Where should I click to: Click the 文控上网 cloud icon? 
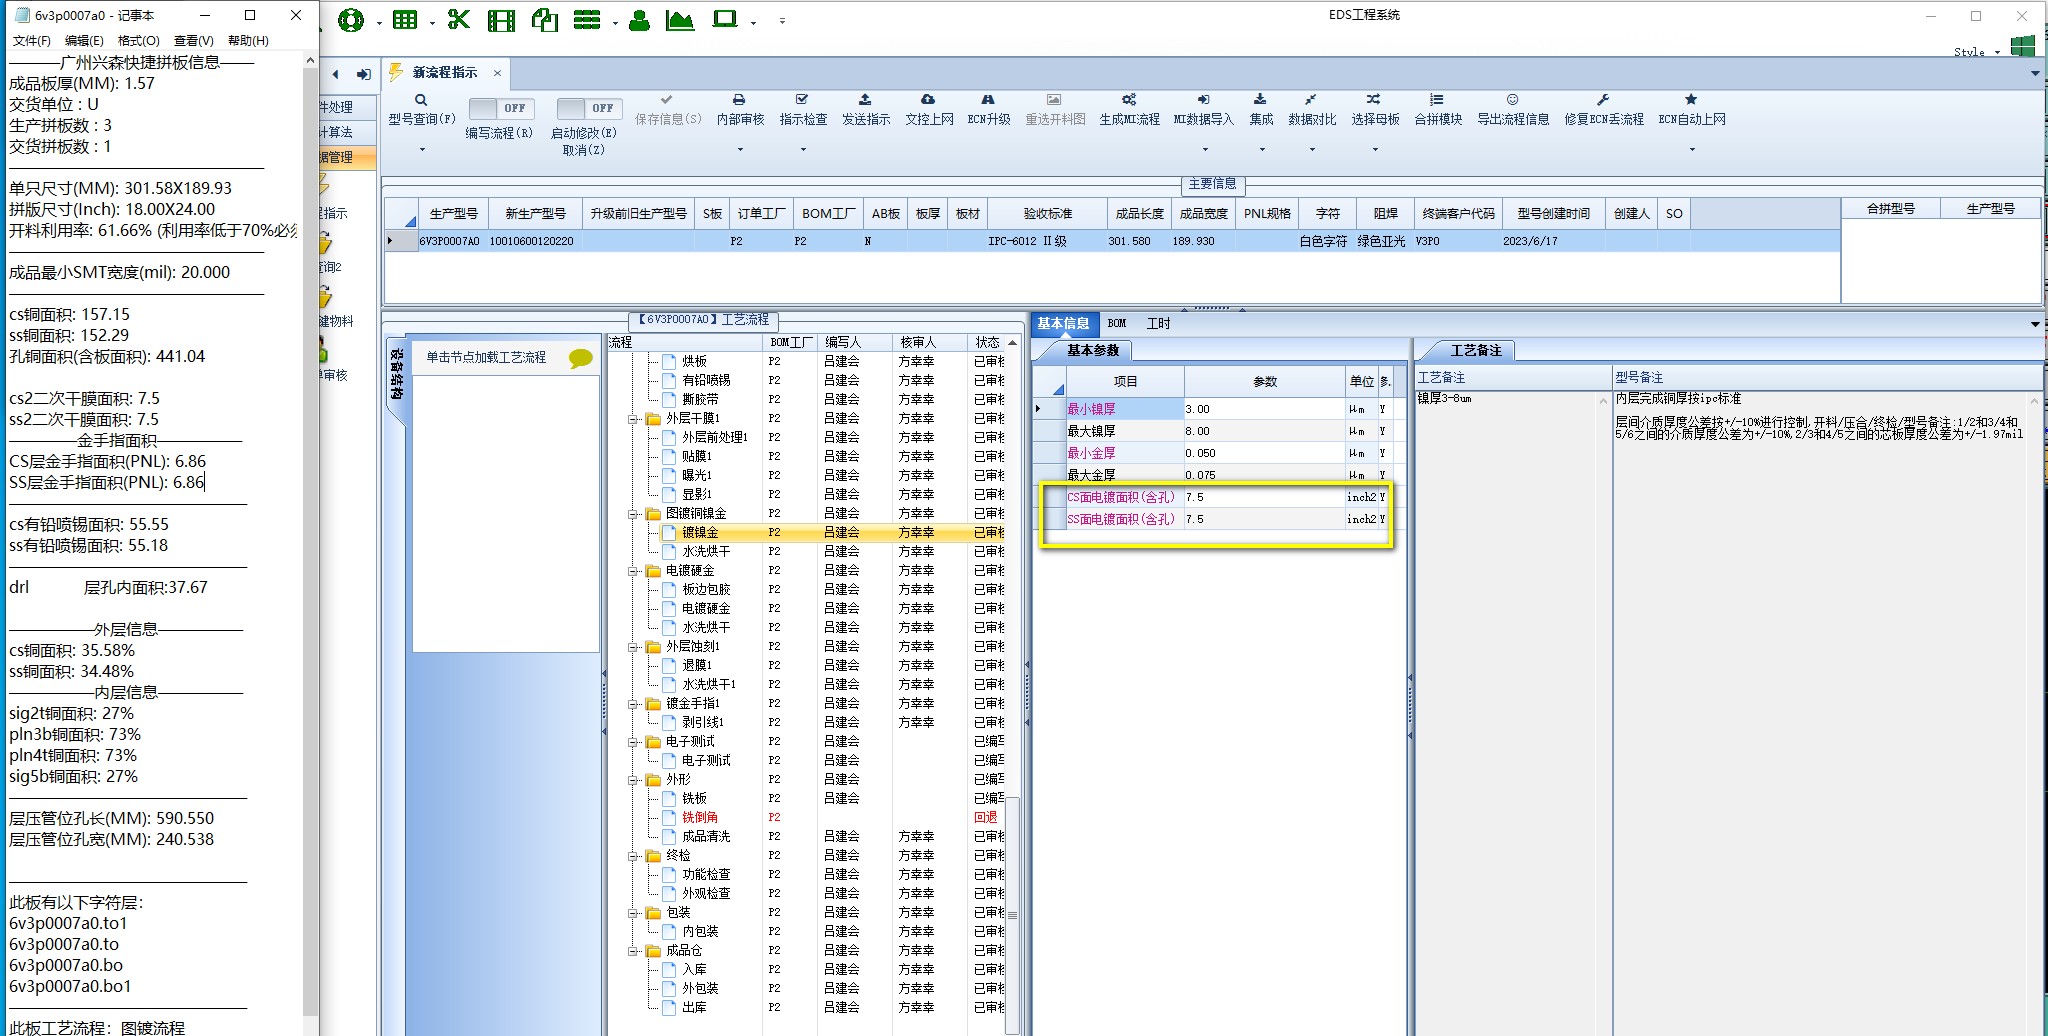pyautogui.click(x=928, y=100)
